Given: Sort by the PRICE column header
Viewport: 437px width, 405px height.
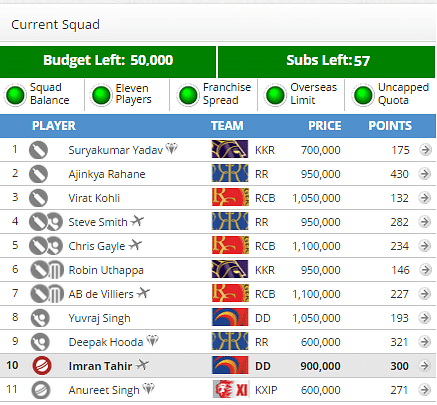Looking at the screenshot, I should pos(325,126).
